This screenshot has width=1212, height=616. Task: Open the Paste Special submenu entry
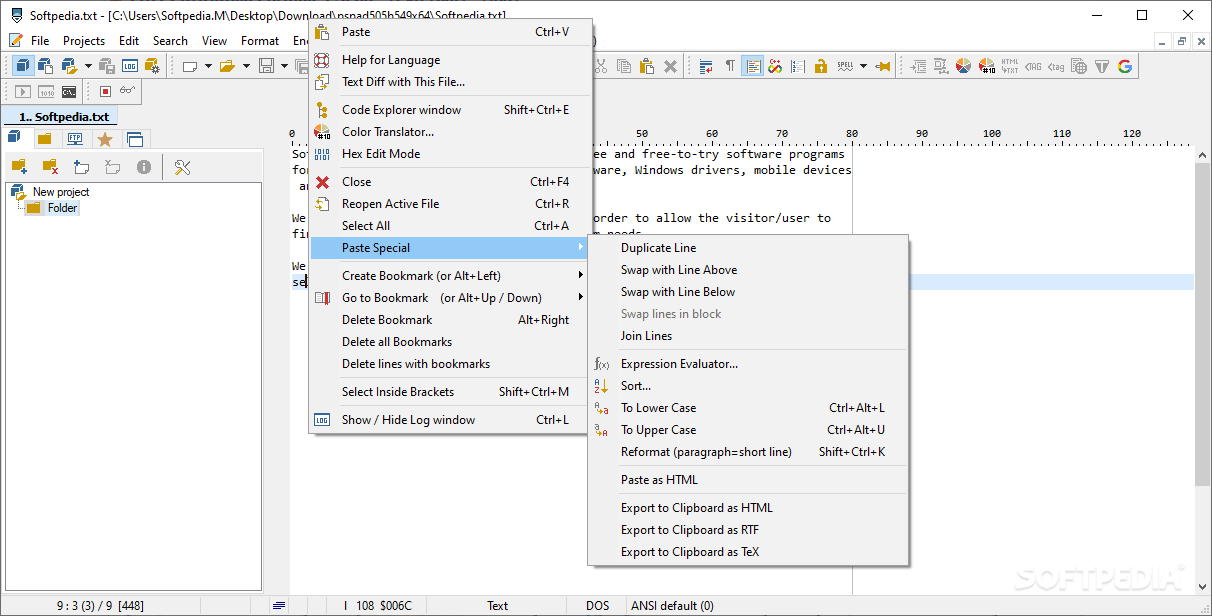(x=449, y=248)
